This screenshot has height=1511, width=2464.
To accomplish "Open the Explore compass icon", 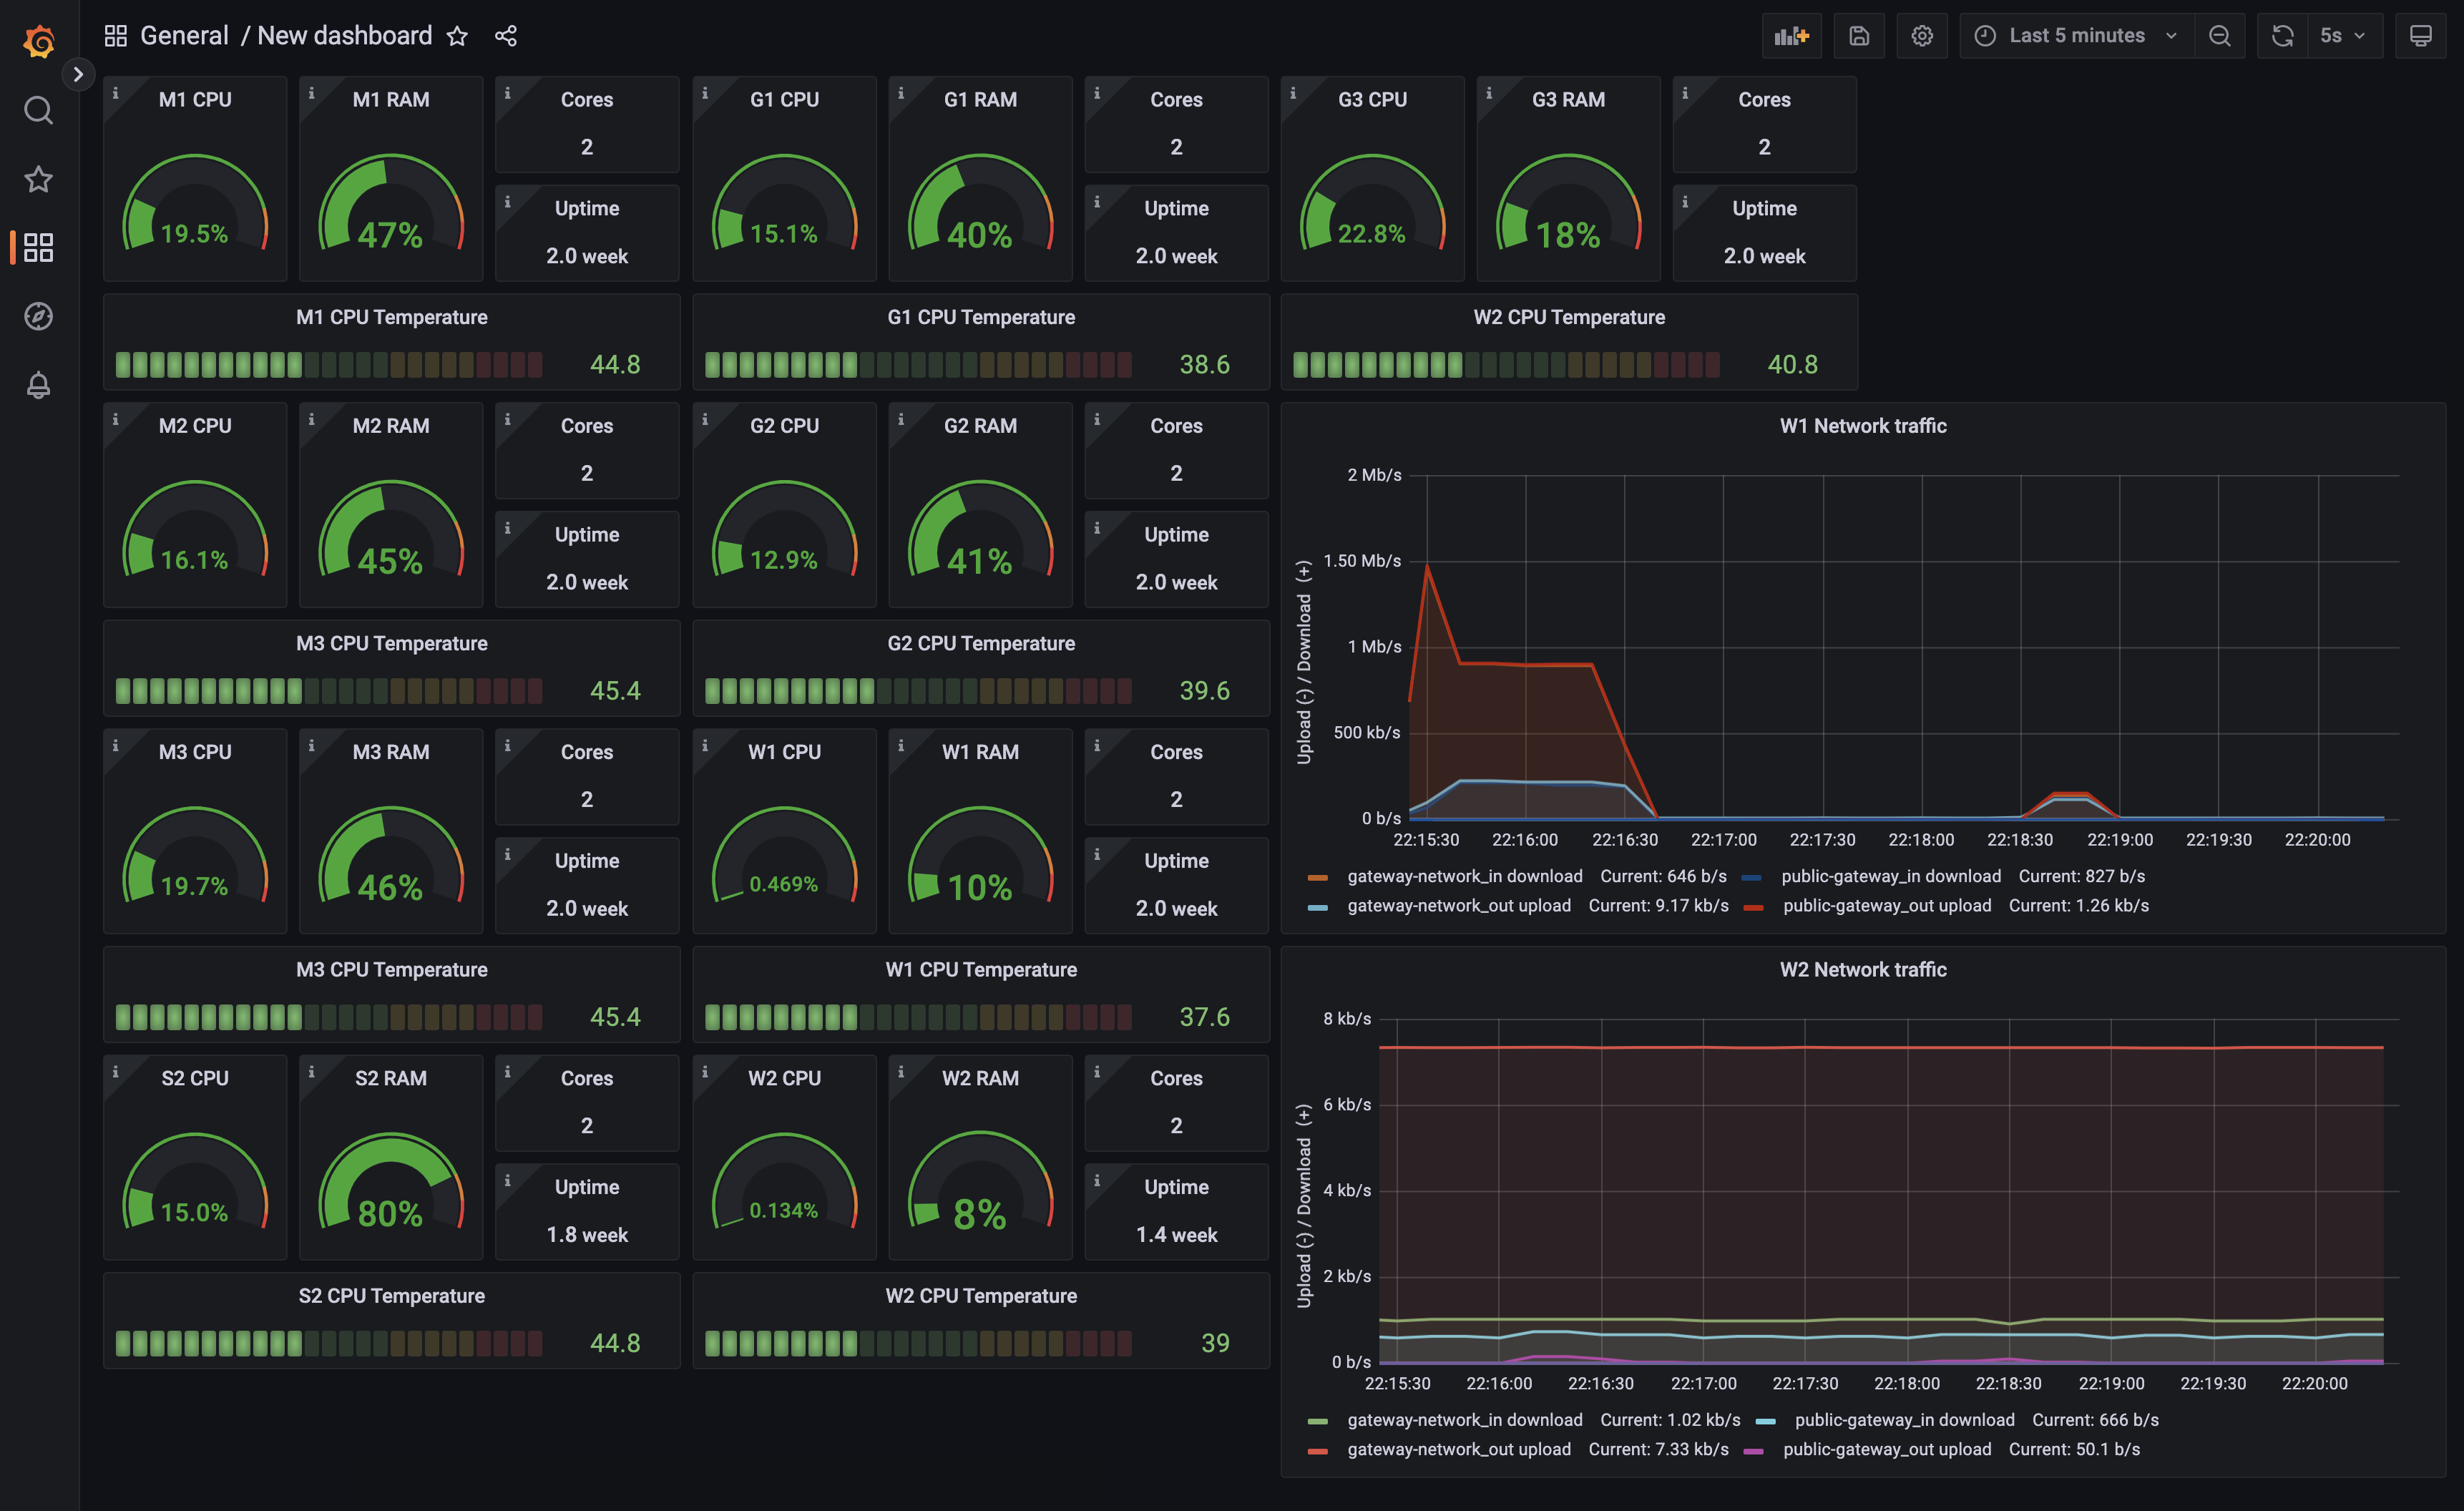I will (38, 316).
